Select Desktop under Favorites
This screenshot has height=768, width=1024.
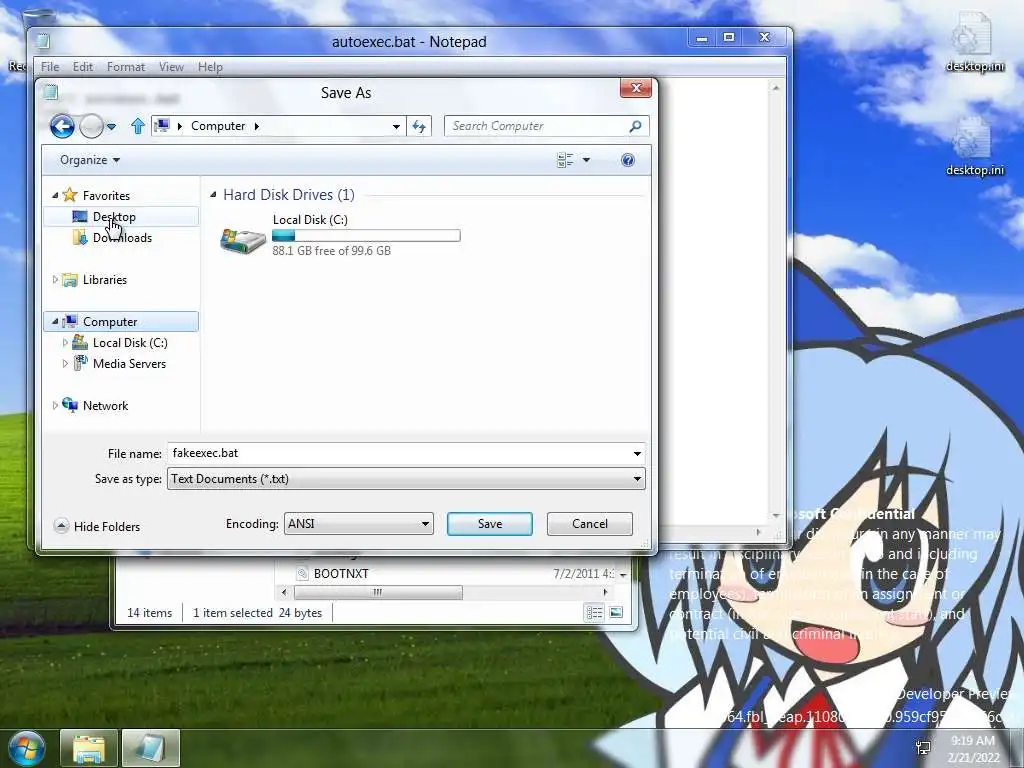(114, 217)
